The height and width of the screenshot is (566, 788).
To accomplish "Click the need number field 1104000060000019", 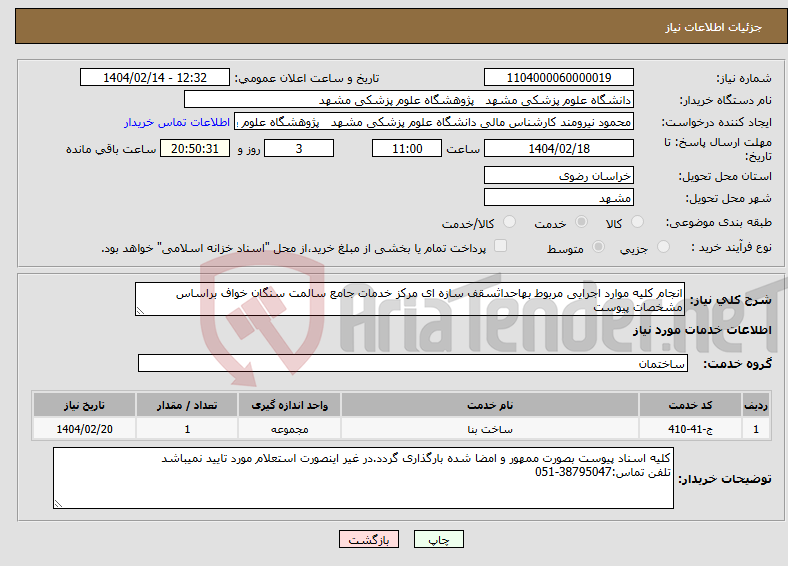I will (558, 77).
